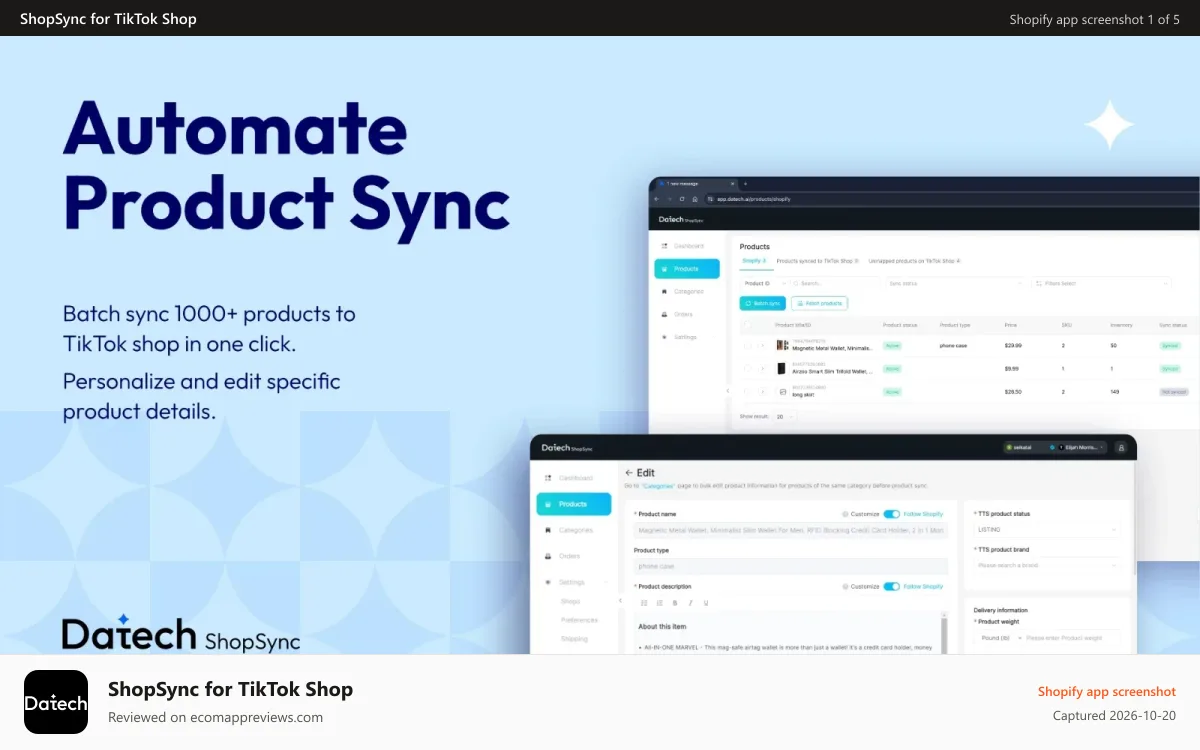This screenshot has height=750, width=1200.
Task: Click the Categories icon in Products window sidebar
Action: pos(664,291)
